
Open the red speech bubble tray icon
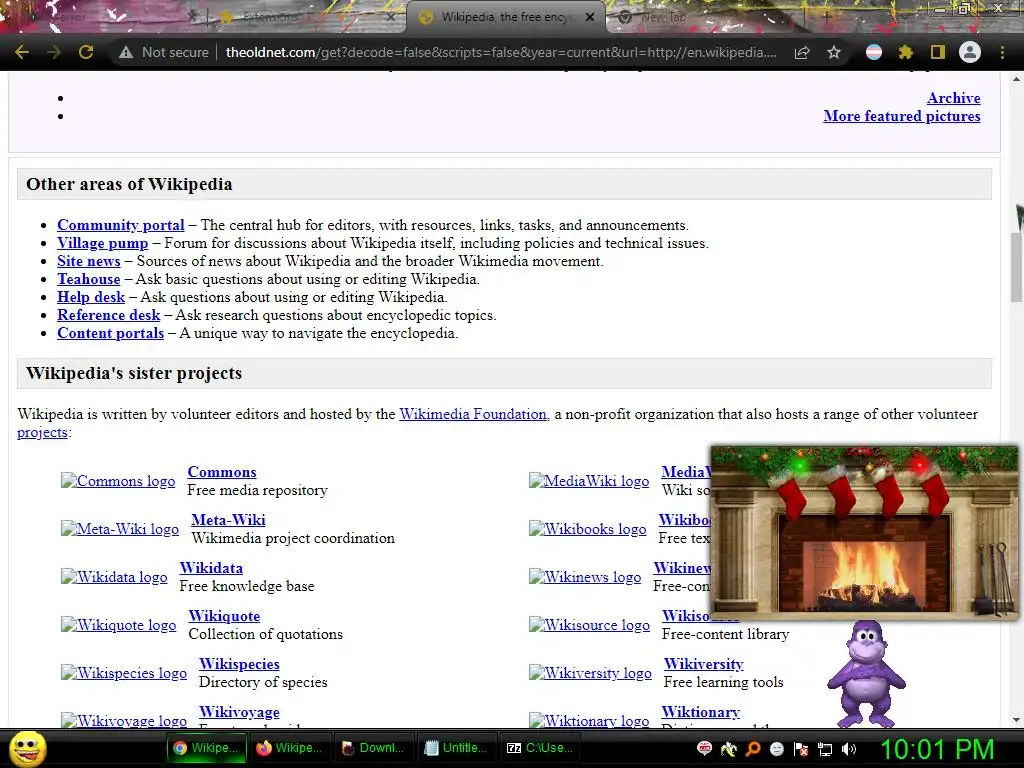(704, 748)
